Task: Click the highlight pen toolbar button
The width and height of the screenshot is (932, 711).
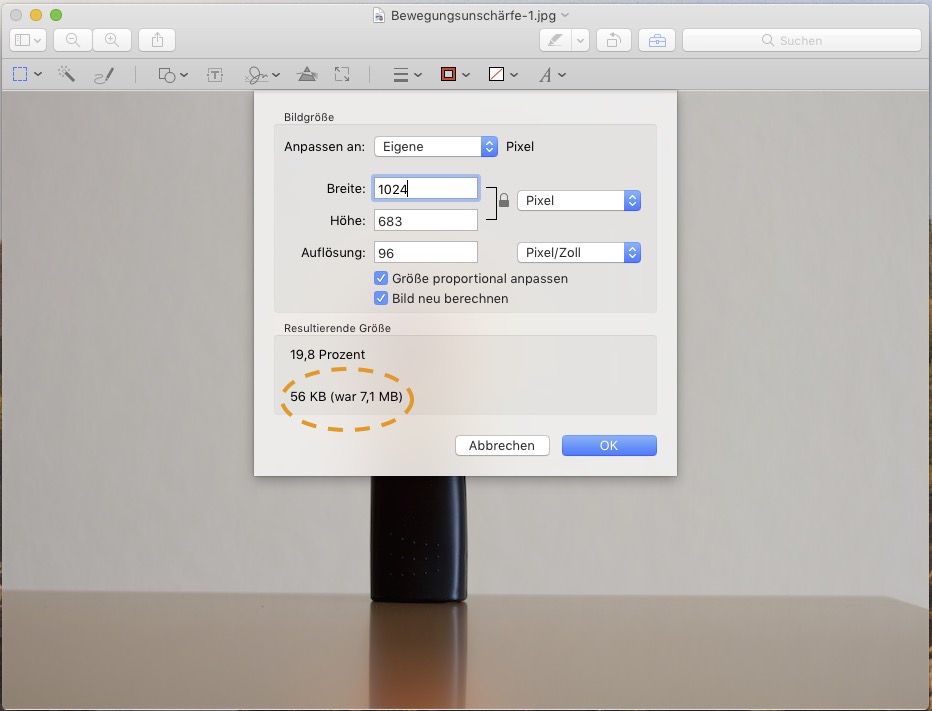Action: [555, 40]
